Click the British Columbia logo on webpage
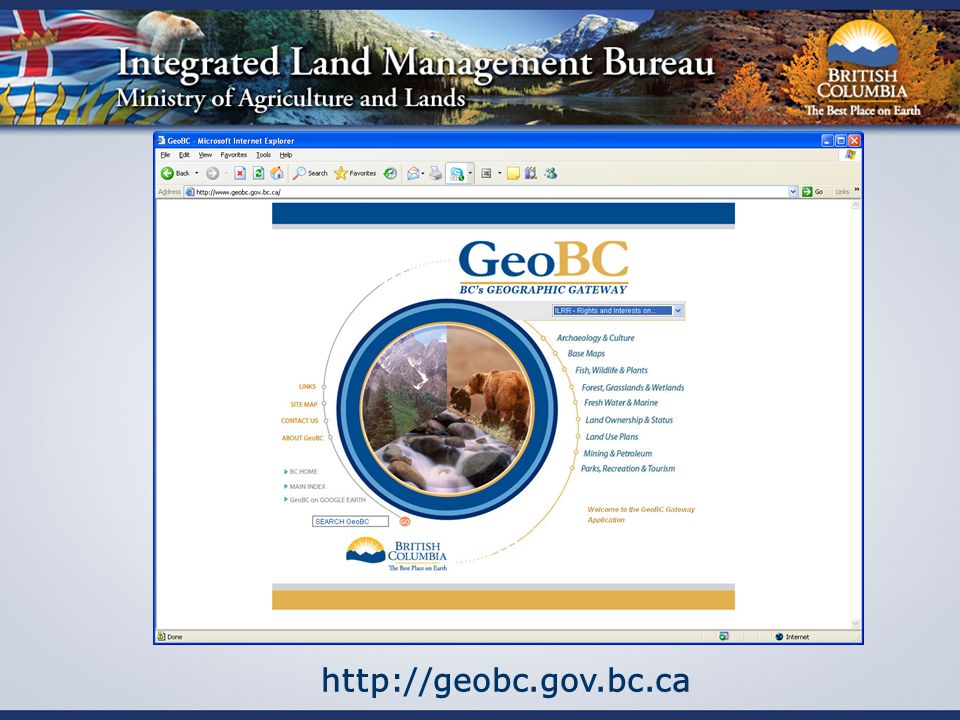Image resolution: width=960 pixels, height=720 pixels. pyautogui.click(x=396, y=554)
